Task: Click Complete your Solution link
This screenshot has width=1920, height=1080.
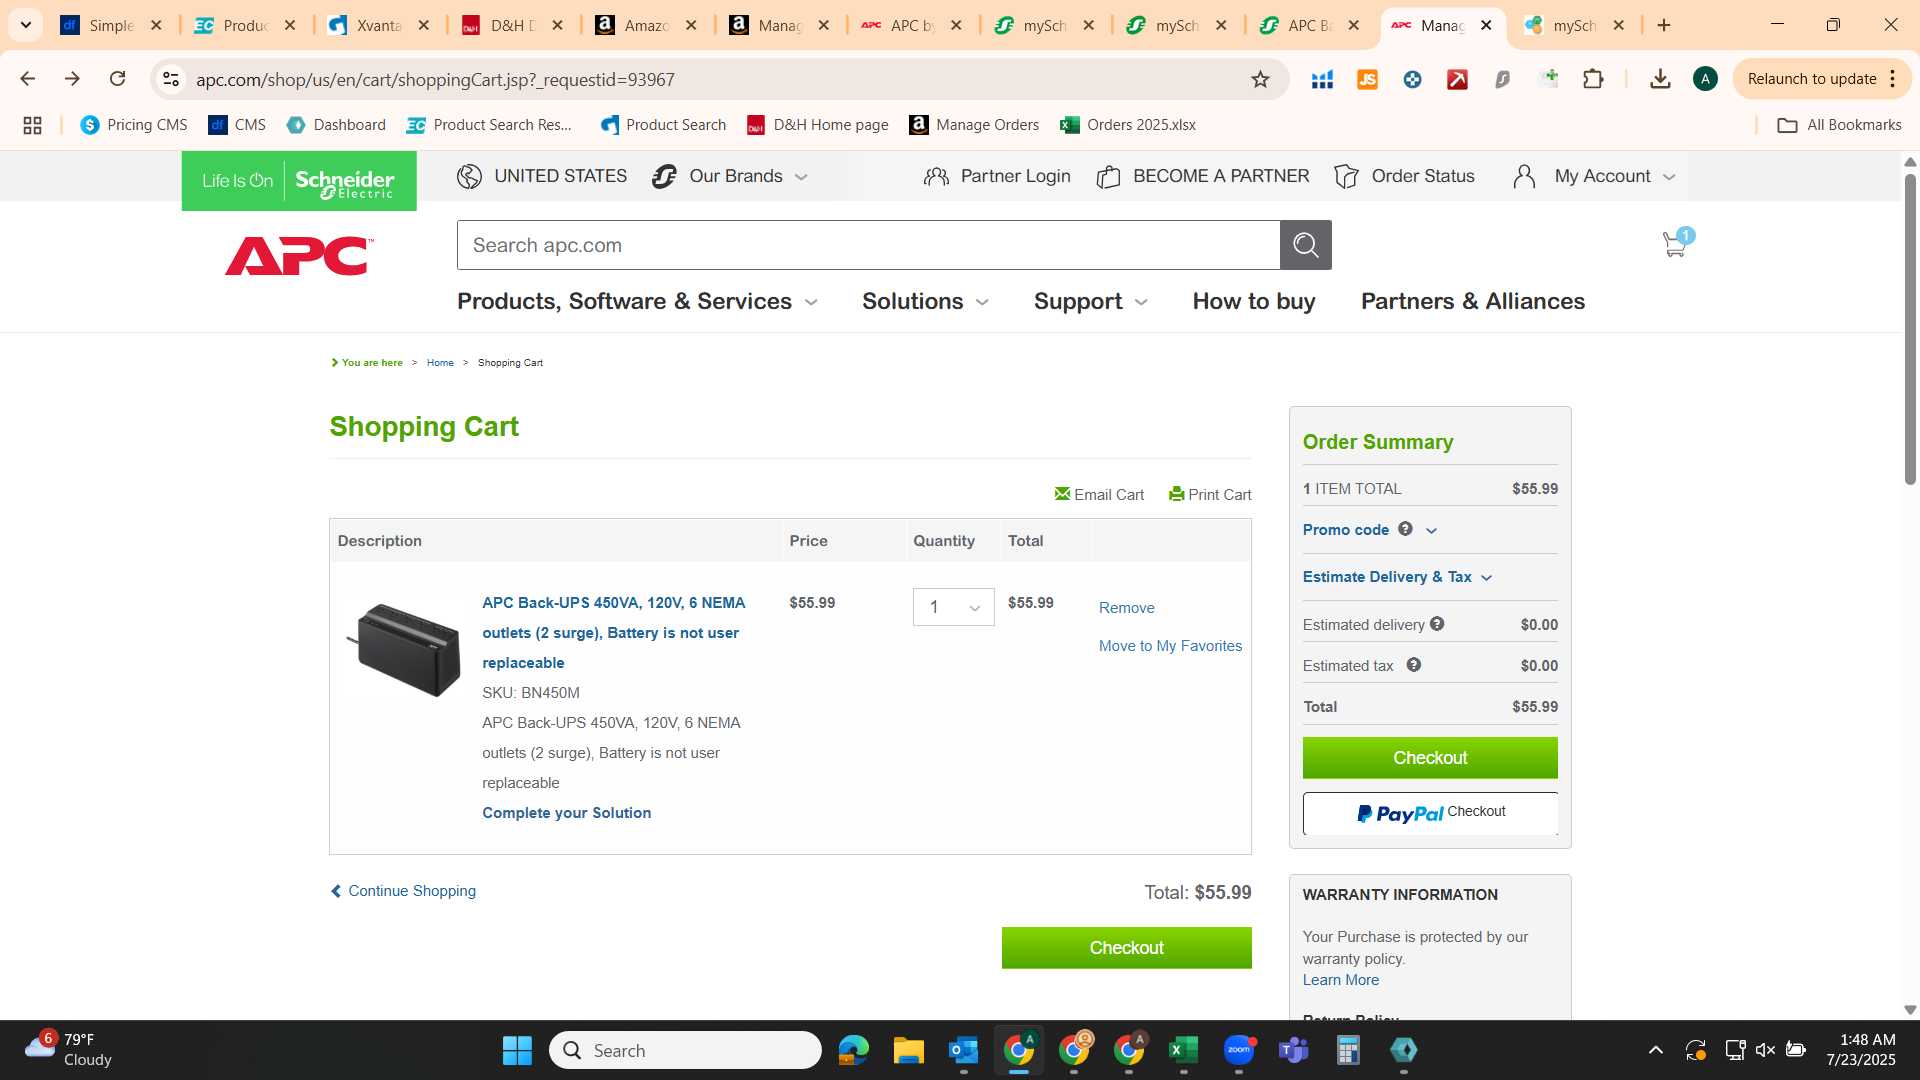Action: [566, 813]
